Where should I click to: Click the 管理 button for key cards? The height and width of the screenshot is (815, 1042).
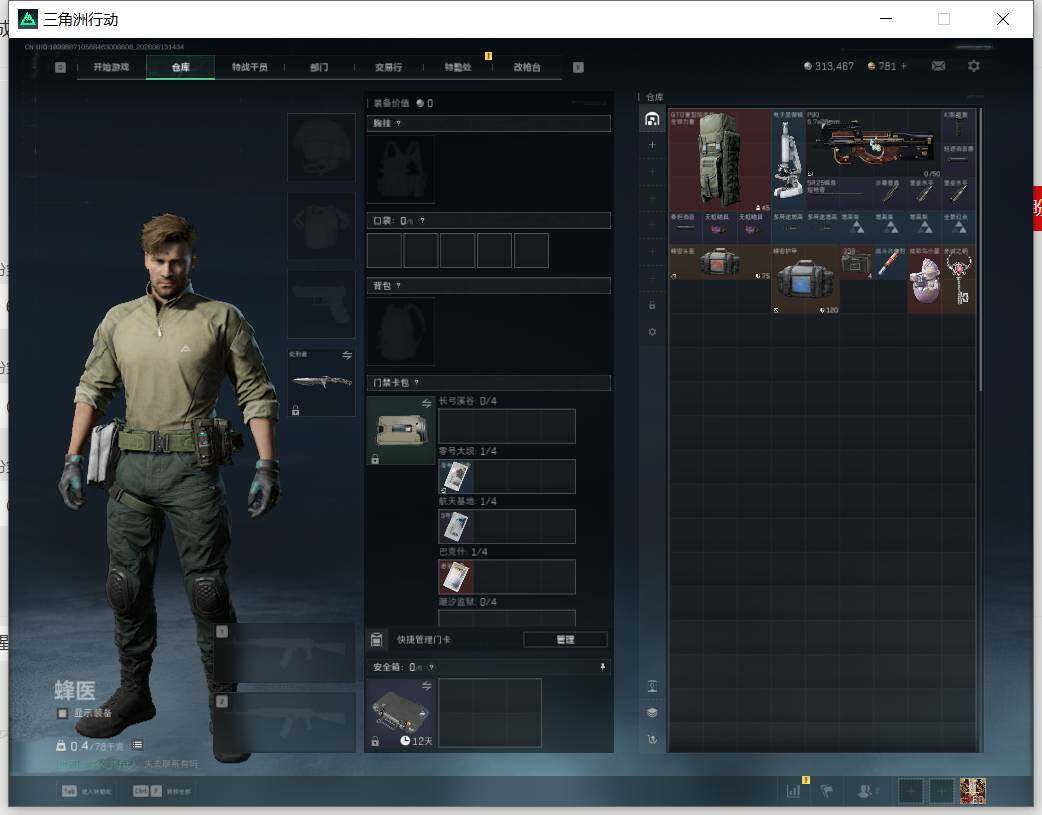(566, 640)
